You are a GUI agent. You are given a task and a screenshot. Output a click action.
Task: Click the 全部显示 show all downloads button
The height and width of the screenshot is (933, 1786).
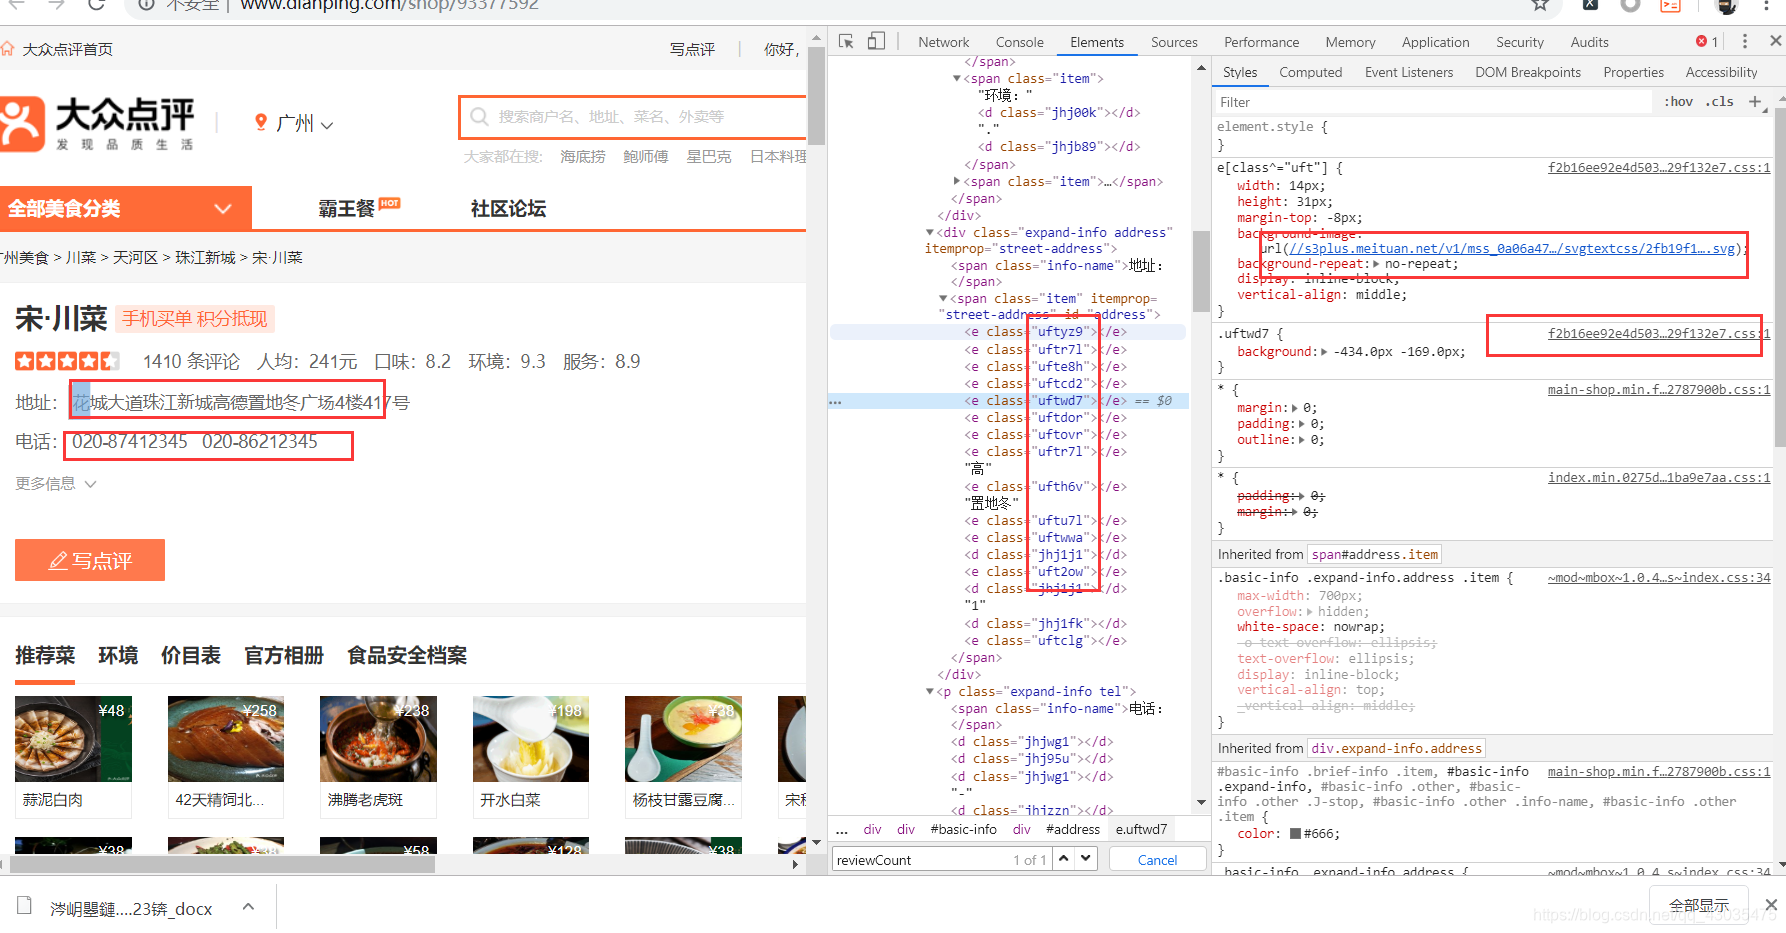pyautogui.click(x=1698, y=905)
